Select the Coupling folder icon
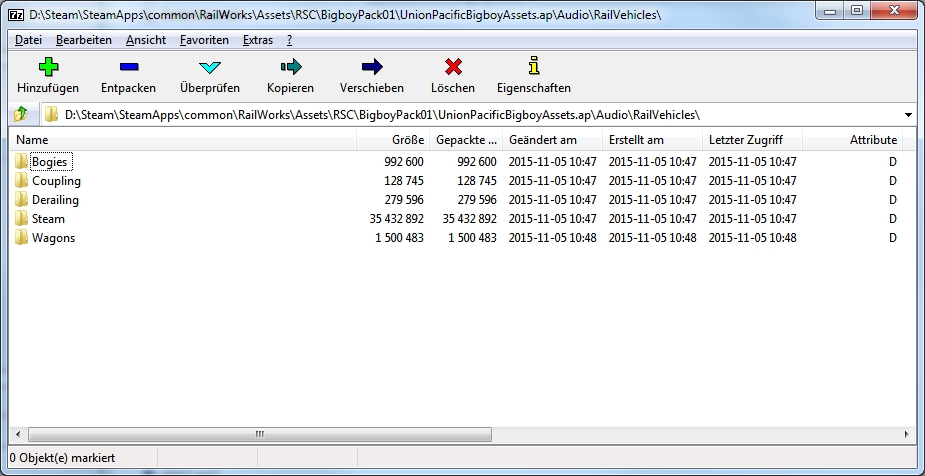 (22, 180)
